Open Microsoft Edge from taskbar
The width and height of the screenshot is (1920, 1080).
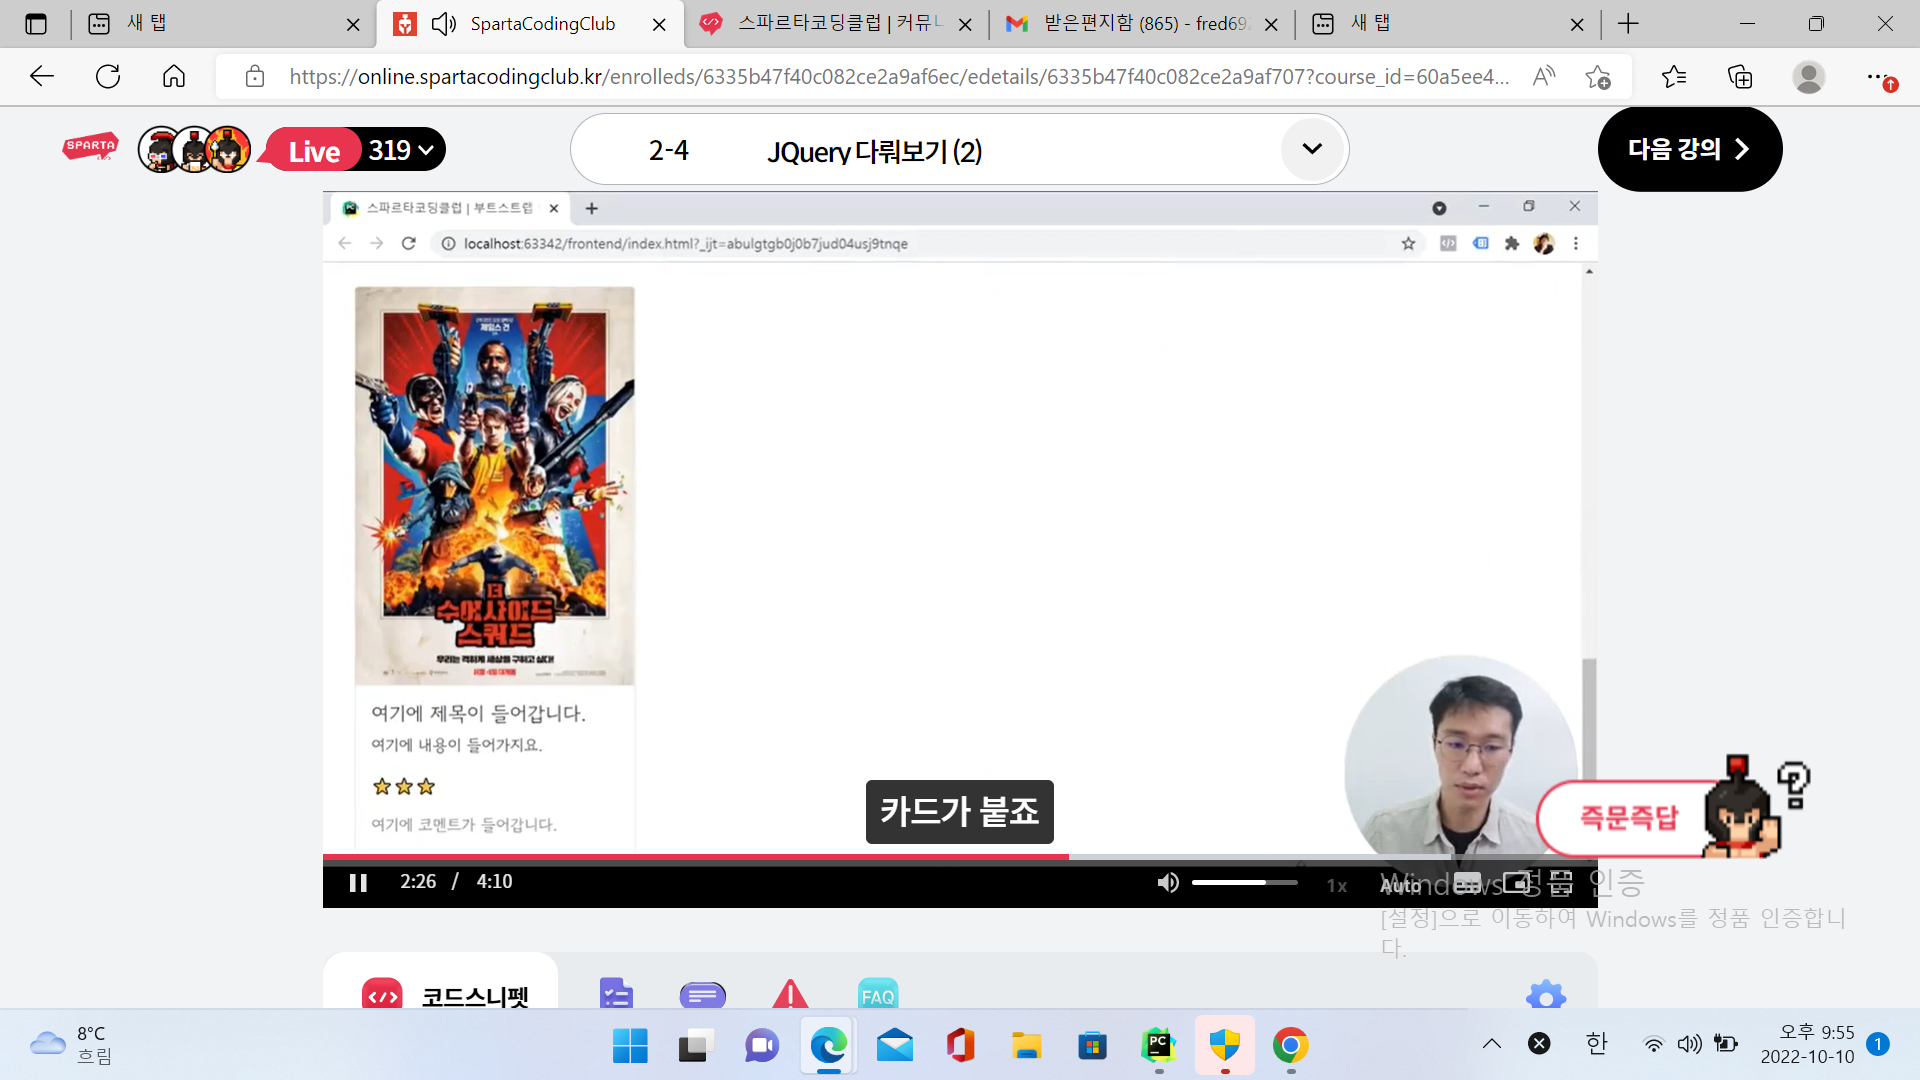(x=828, y=1046)
